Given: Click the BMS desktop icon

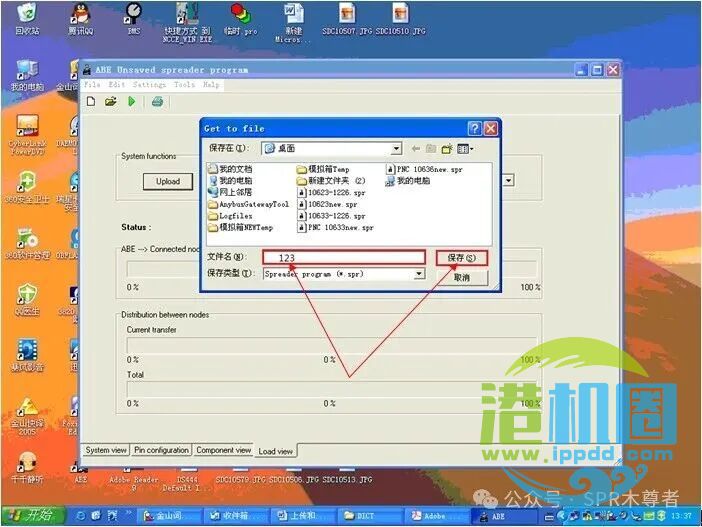Looking at the screenshot, I should (134, 19).
